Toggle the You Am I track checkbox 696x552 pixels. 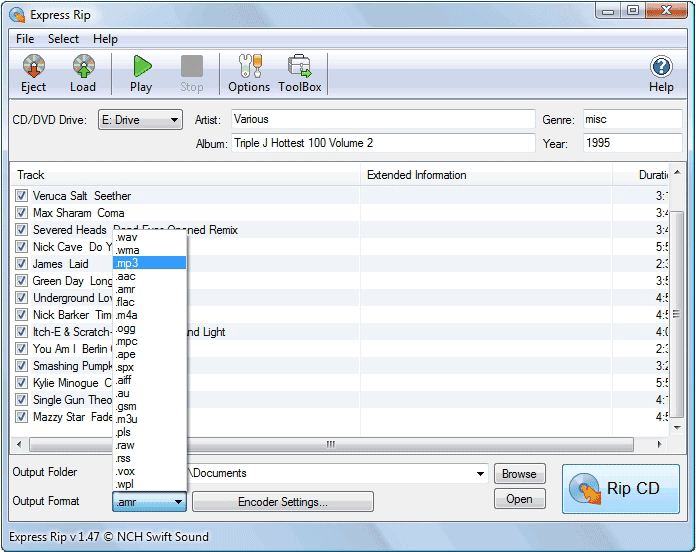click(x=21, y=349)
